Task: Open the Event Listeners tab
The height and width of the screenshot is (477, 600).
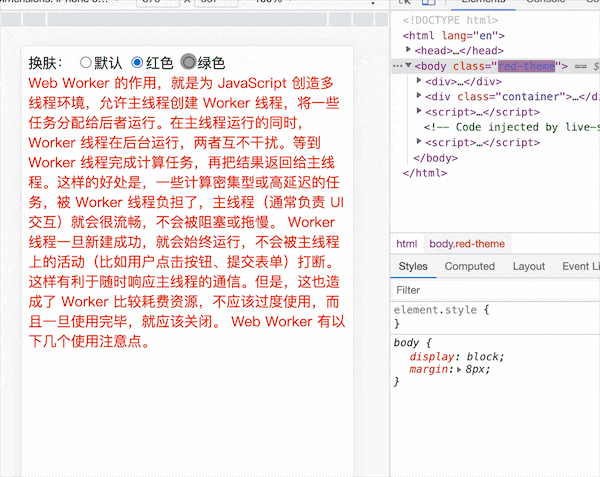Action: click(580, 266)
